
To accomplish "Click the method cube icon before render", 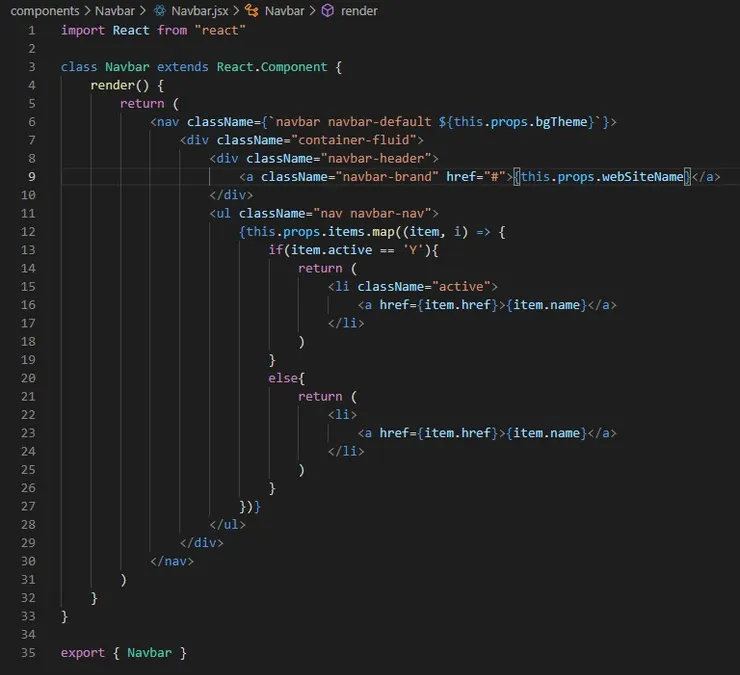I will click(x=328, y=10).
